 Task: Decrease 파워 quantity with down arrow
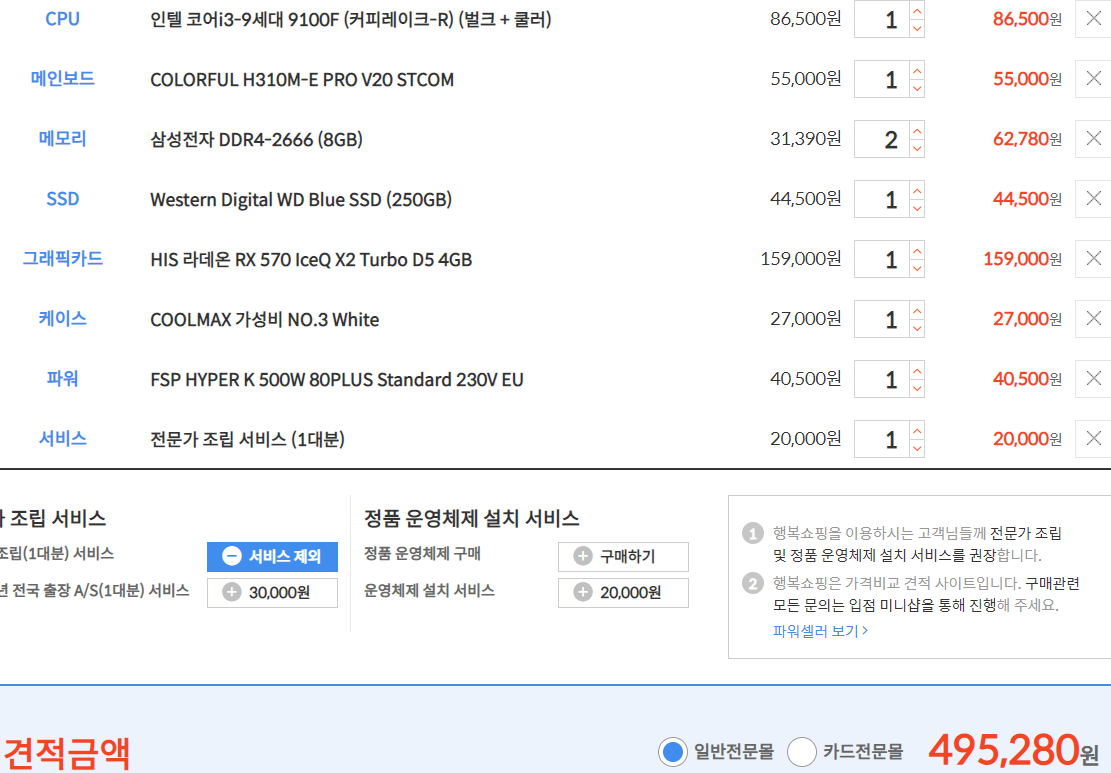pyautogui.click(x=917, y=388)
